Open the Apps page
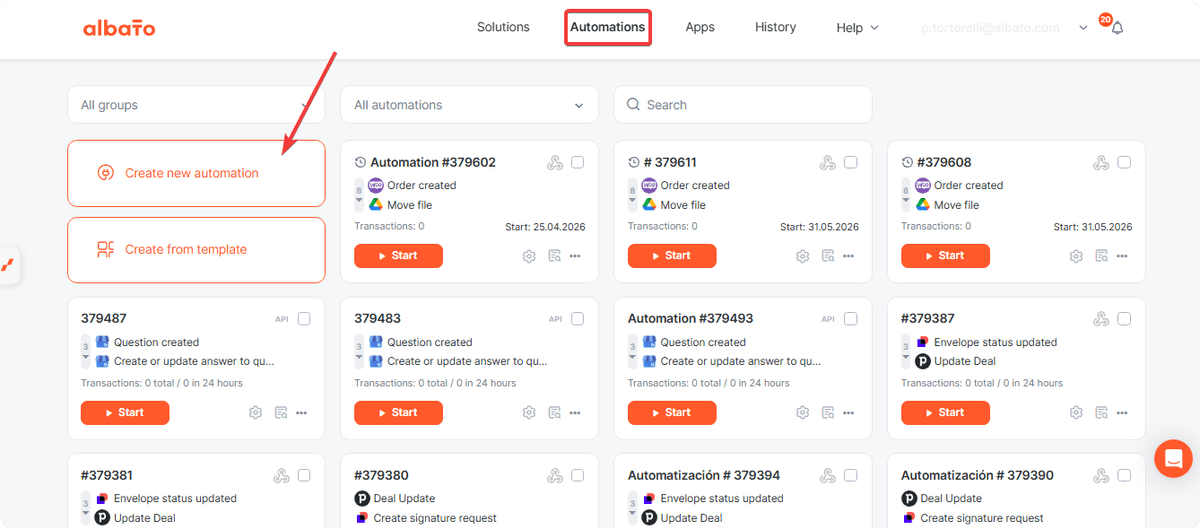 point(700,27)
